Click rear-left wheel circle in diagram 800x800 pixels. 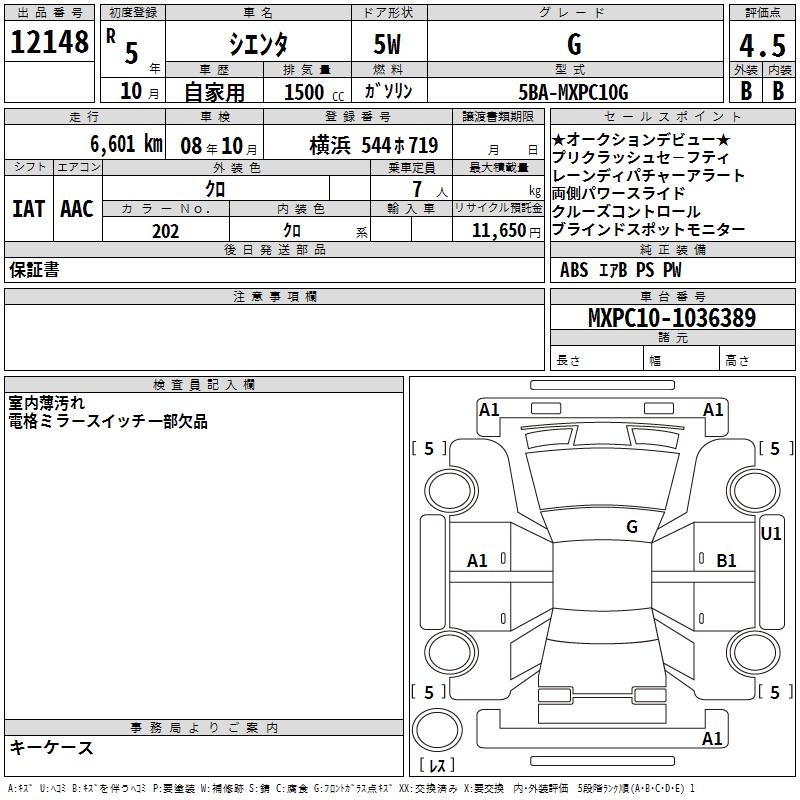click(x=451, y=653)
